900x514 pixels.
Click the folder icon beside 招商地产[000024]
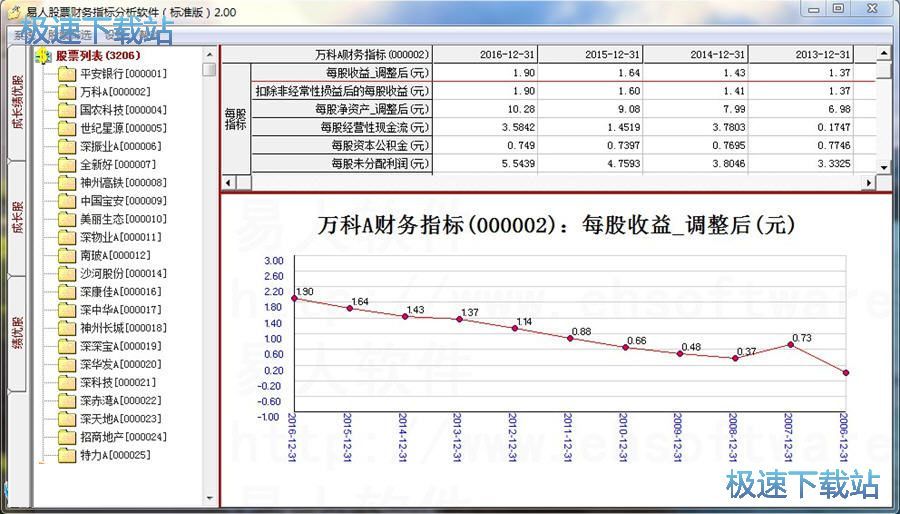pyautogui.click(x=67, y=437)
